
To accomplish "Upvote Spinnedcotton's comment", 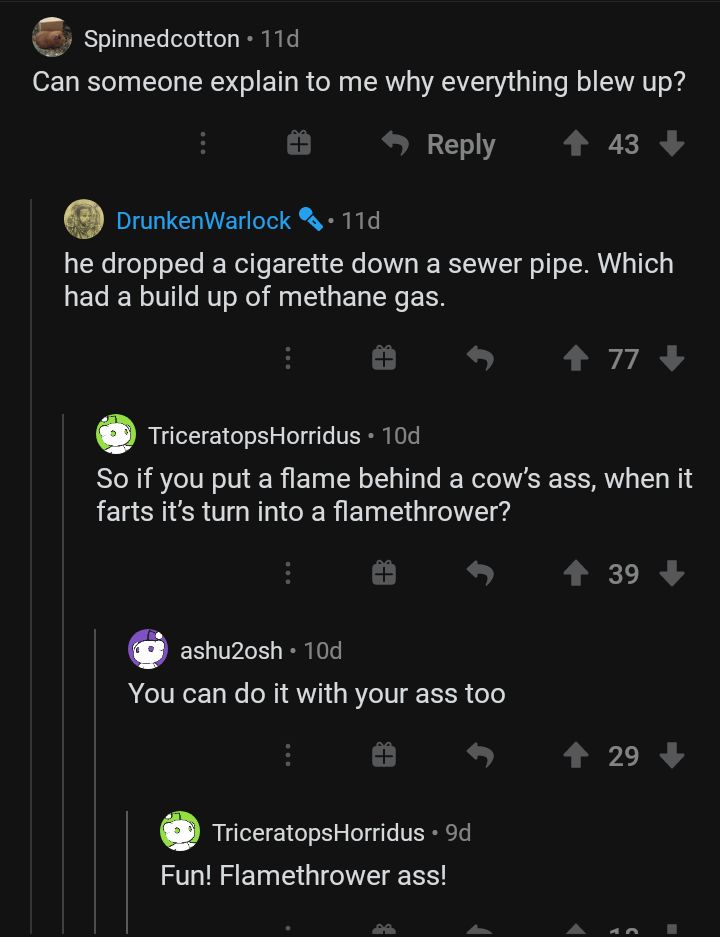I will (x=575, y=144).
